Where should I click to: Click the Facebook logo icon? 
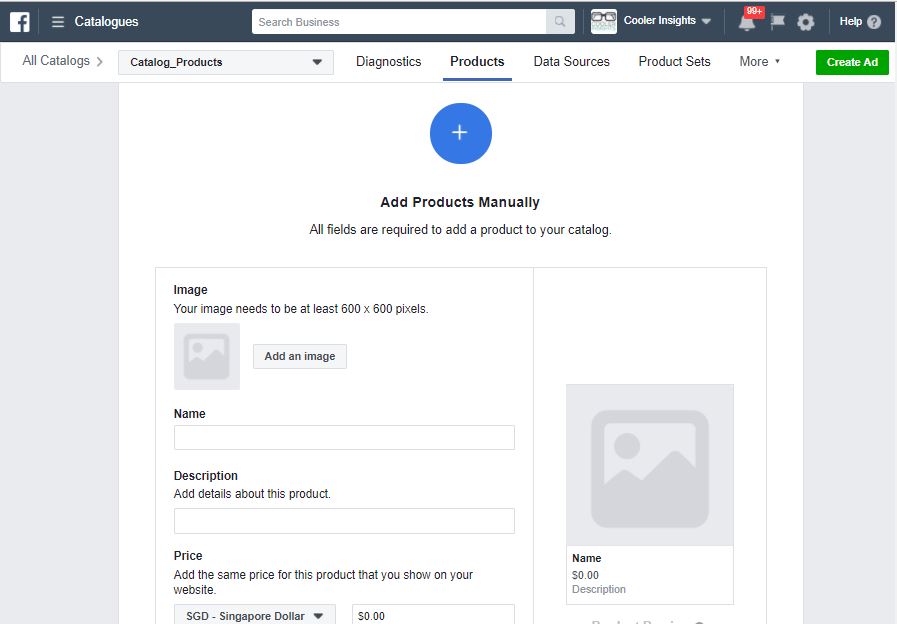pyautogui.click(x=19, y=22)
